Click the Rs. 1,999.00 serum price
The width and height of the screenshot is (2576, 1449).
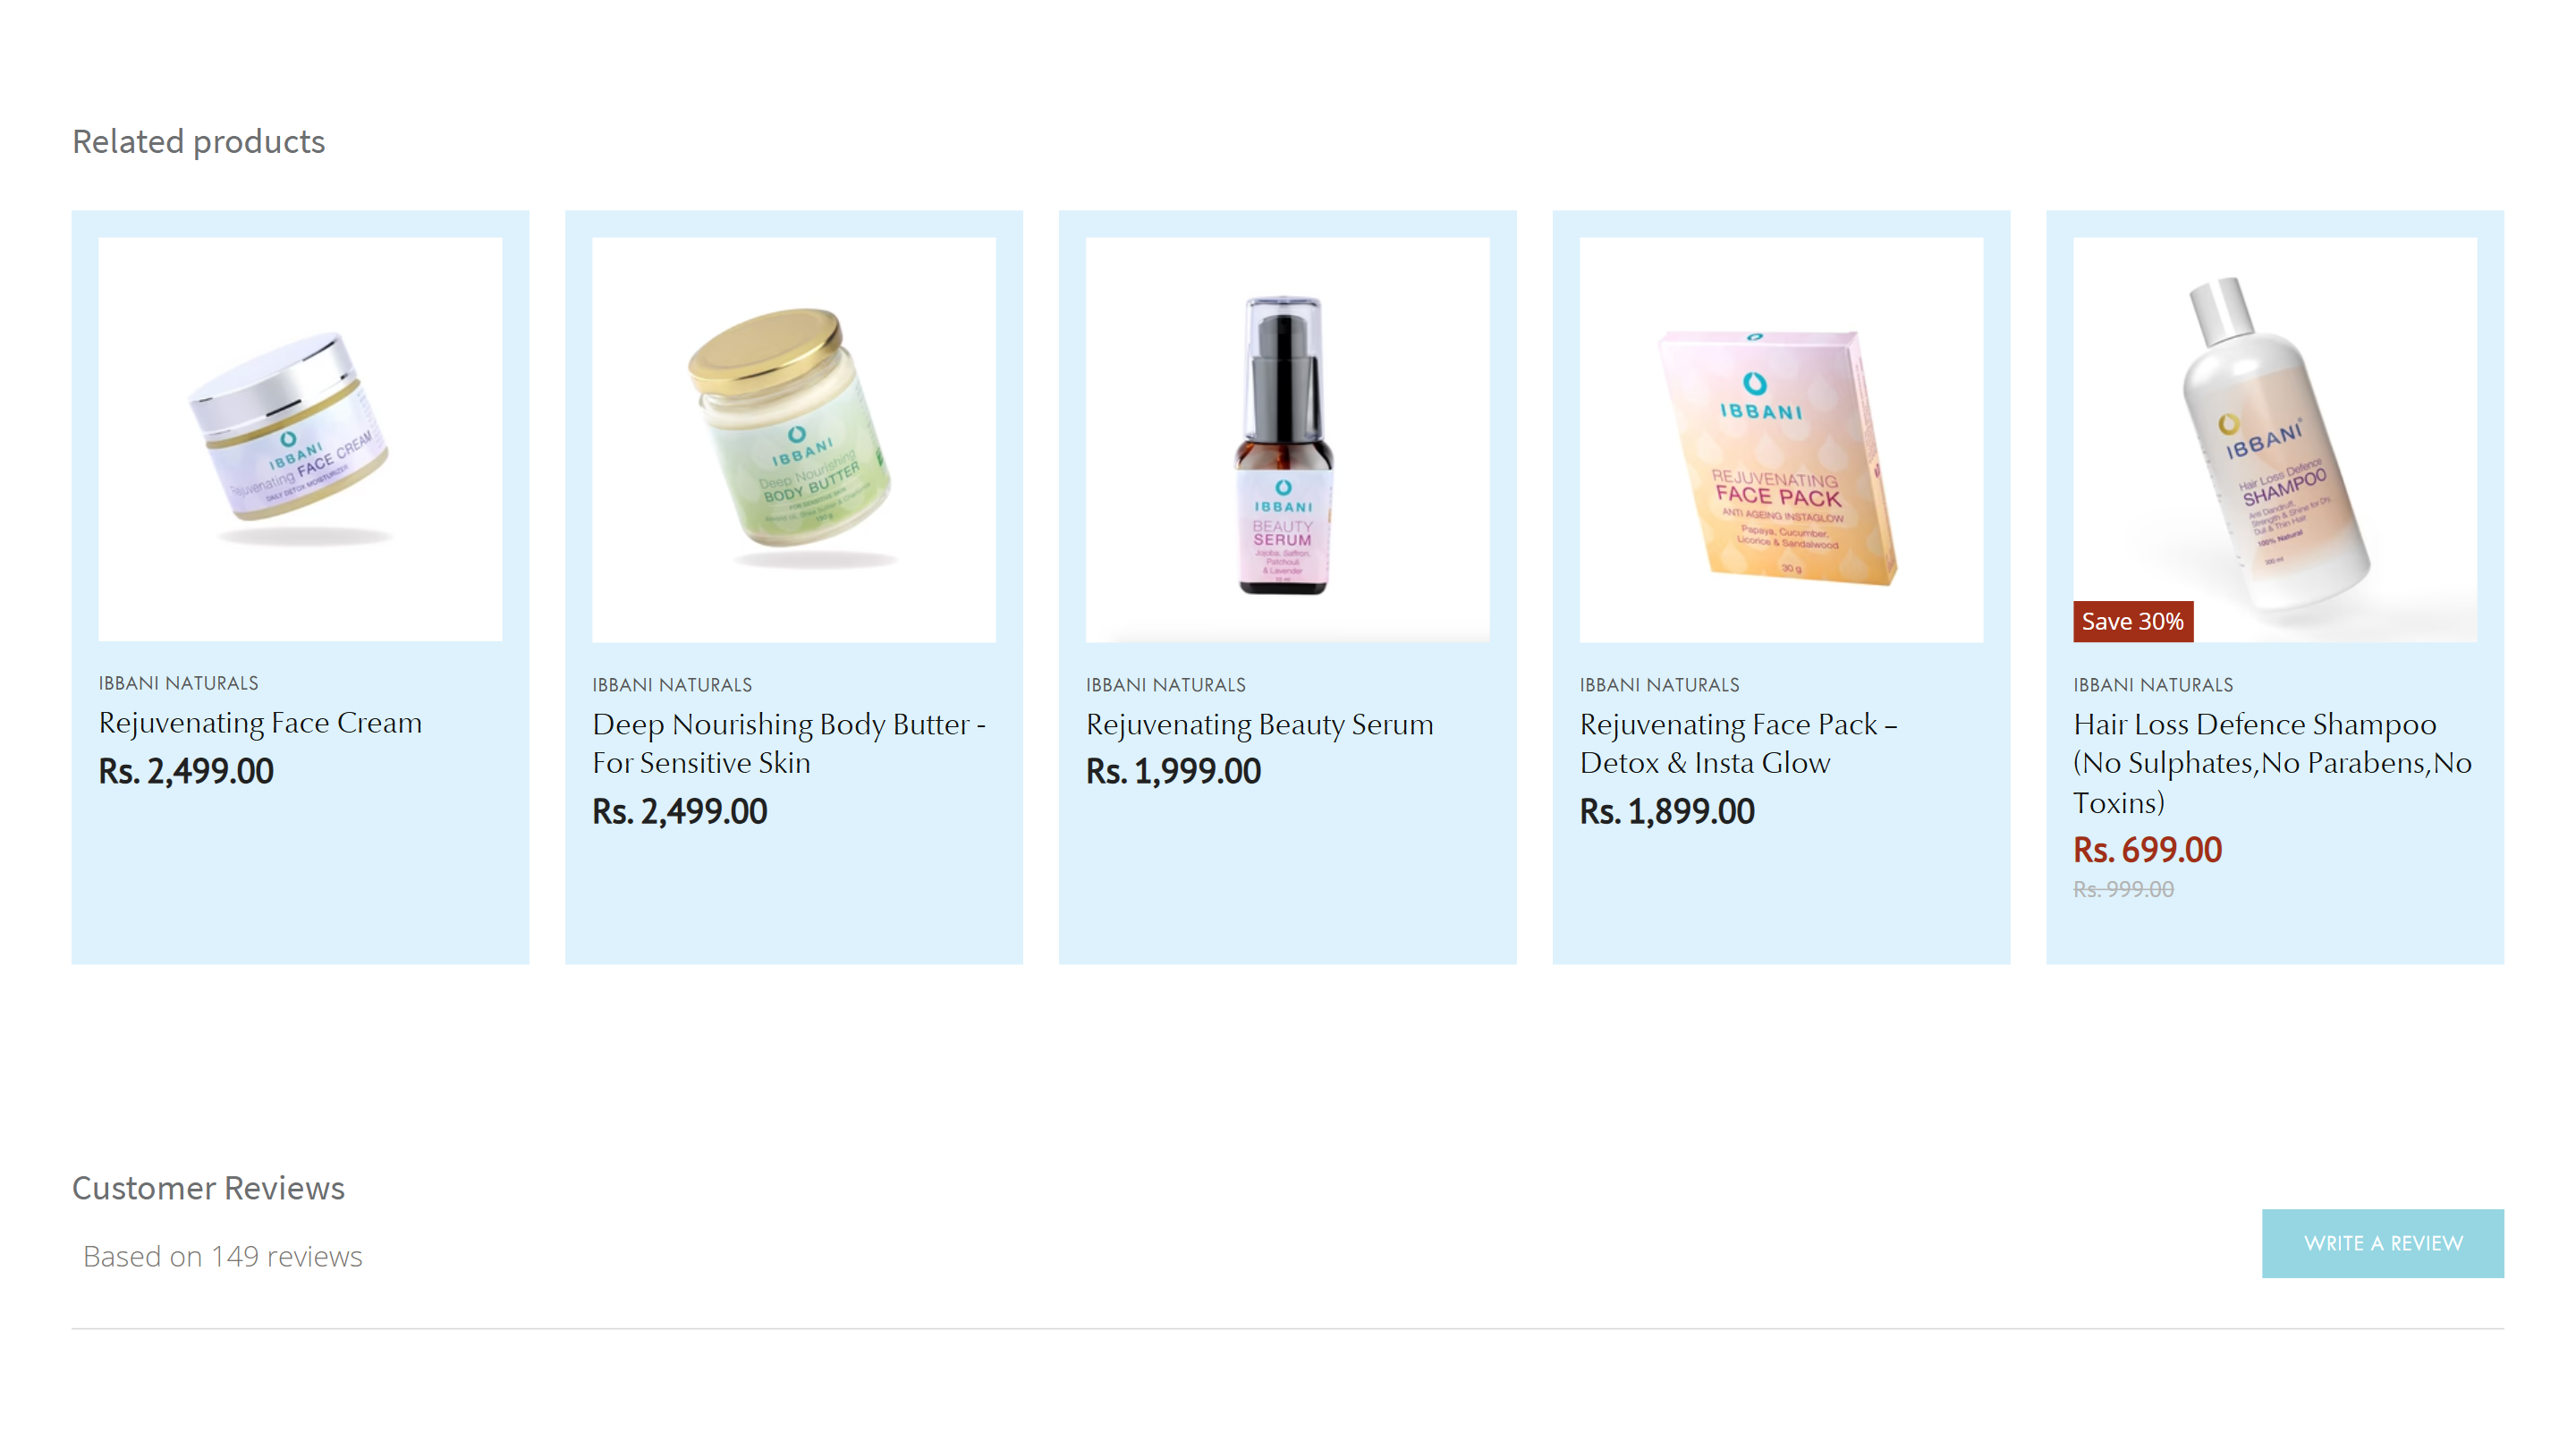point(1173,771)
